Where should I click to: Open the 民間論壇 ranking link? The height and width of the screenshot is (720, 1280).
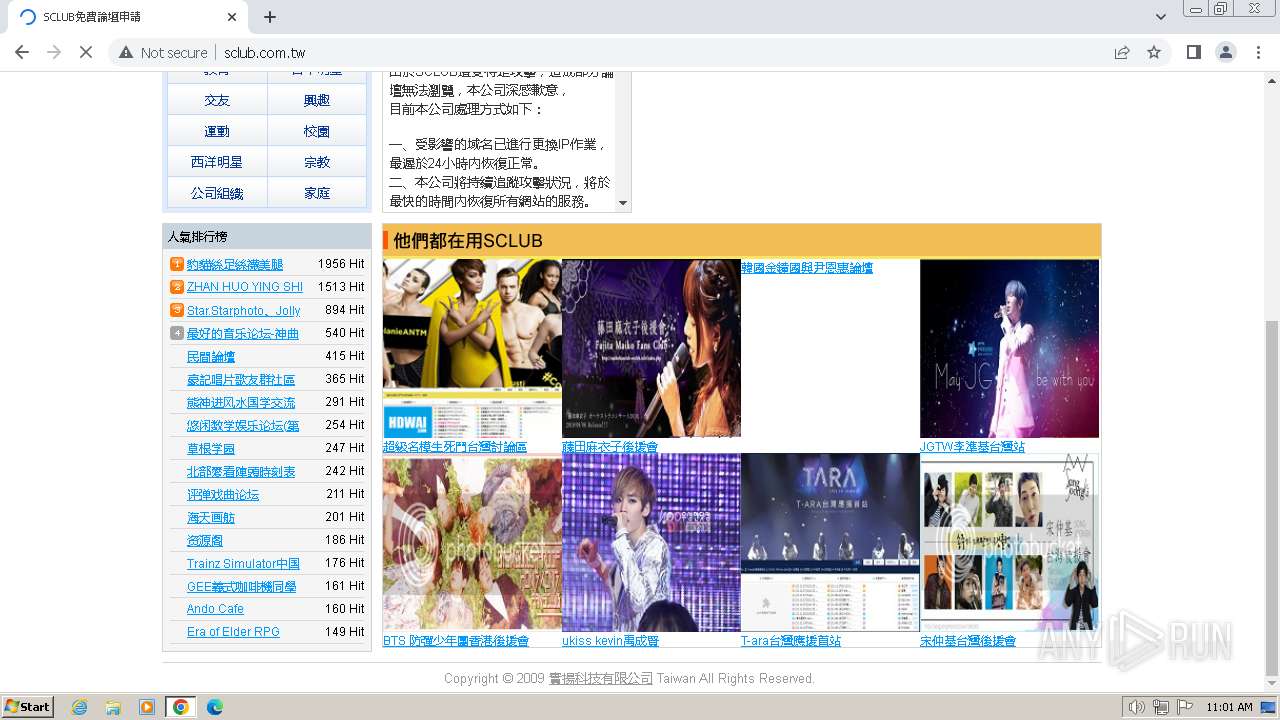(x=211, y=356)
